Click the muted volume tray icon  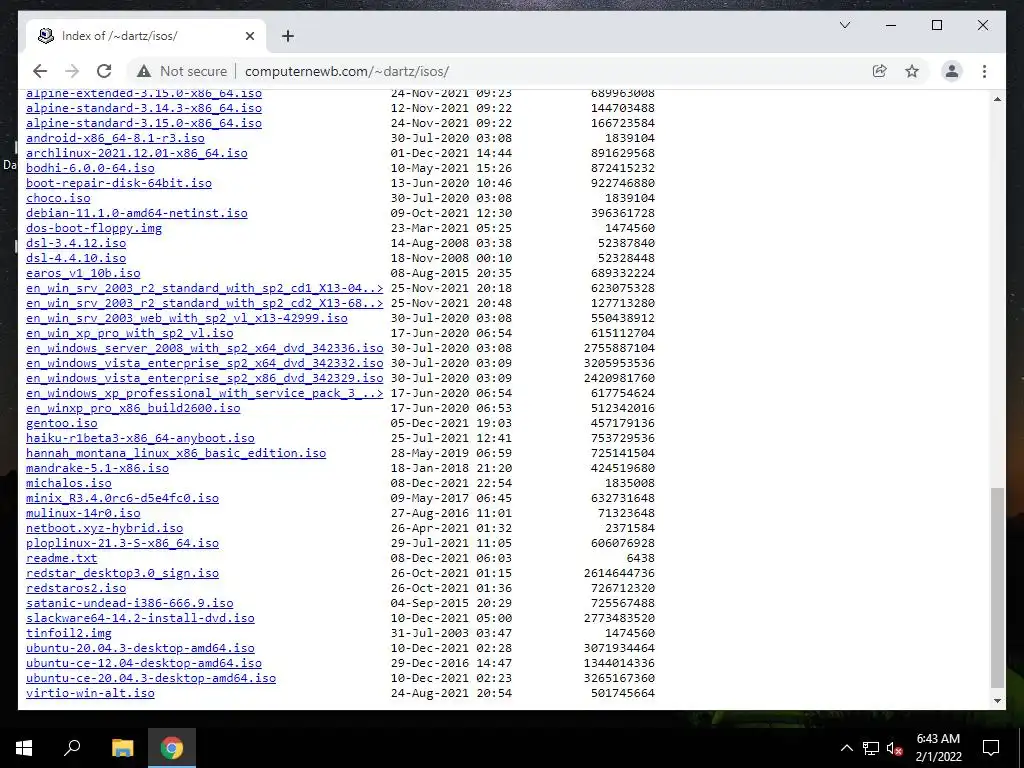[x=894, y=748]
